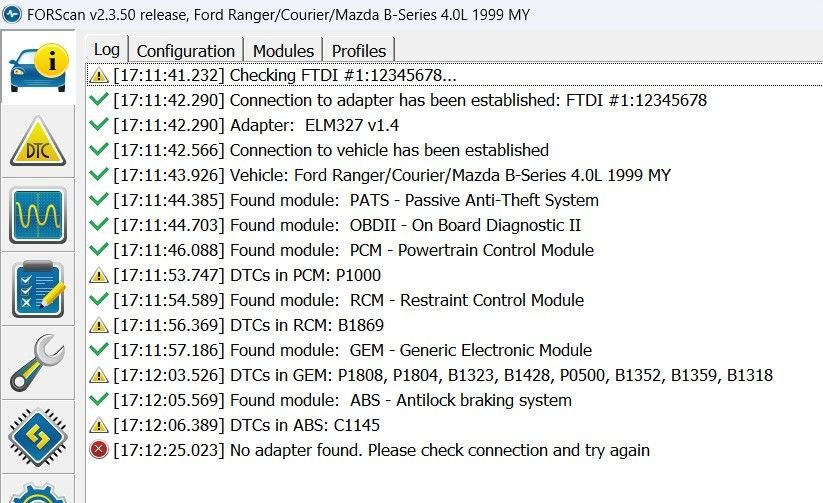Select the 'DTCs in RCM: B1869' entry

coord(248,325)
